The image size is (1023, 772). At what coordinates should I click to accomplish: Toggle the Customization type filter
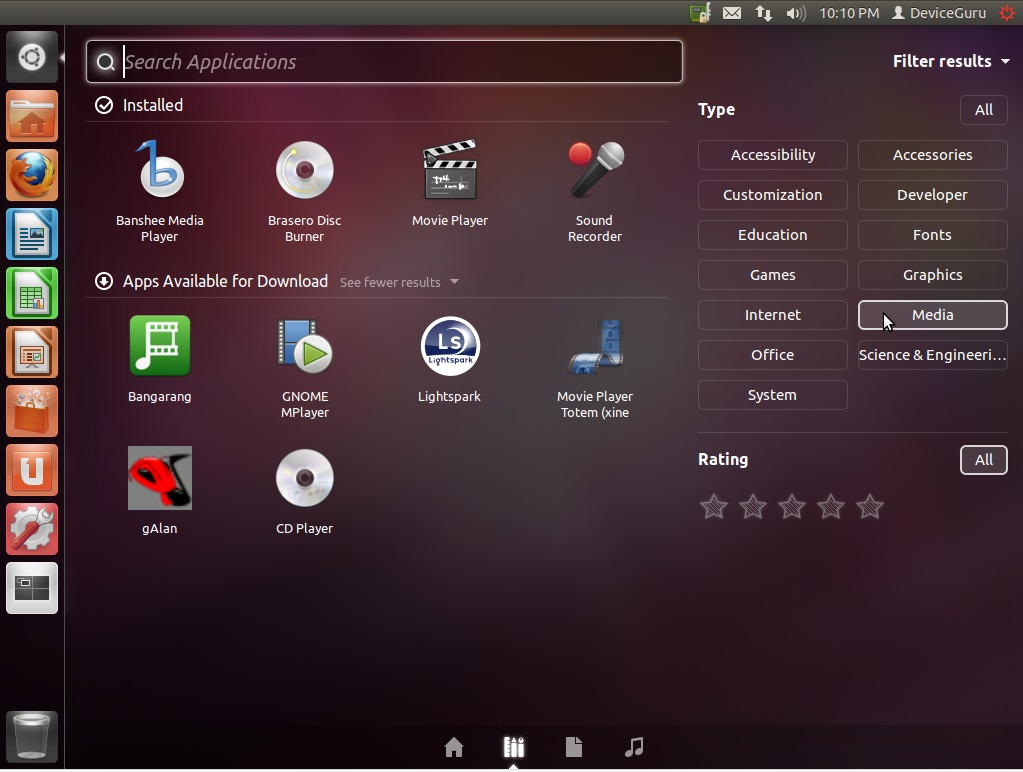tap(772, 194)
